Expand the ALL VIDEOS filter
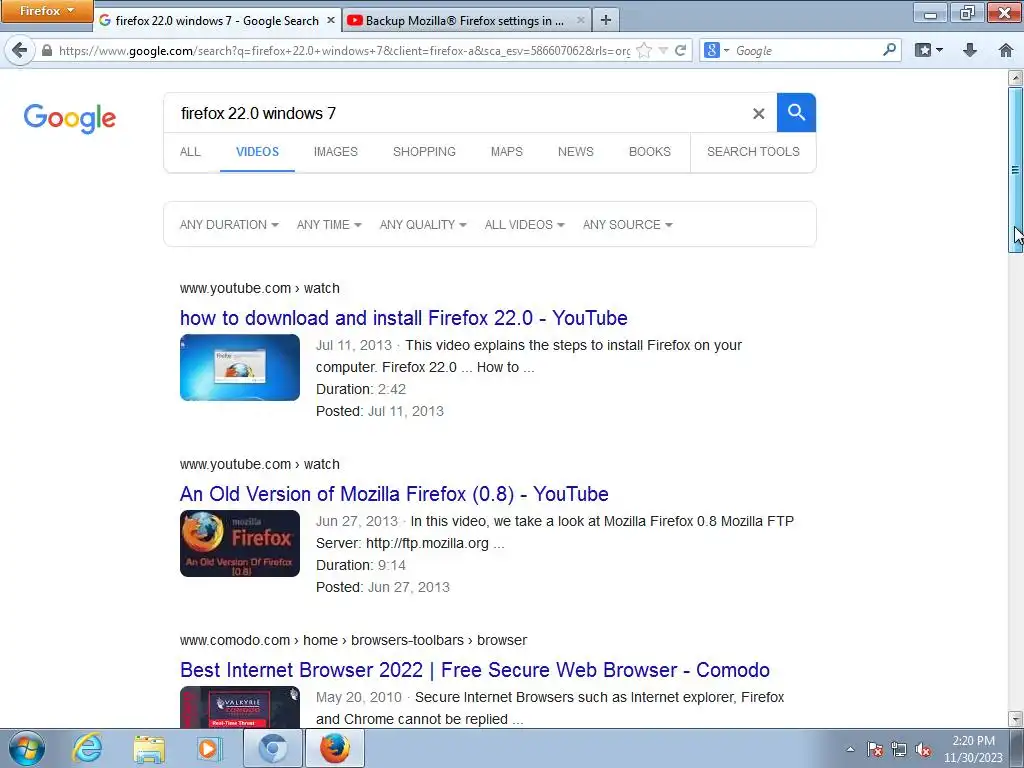 [524, 225]
